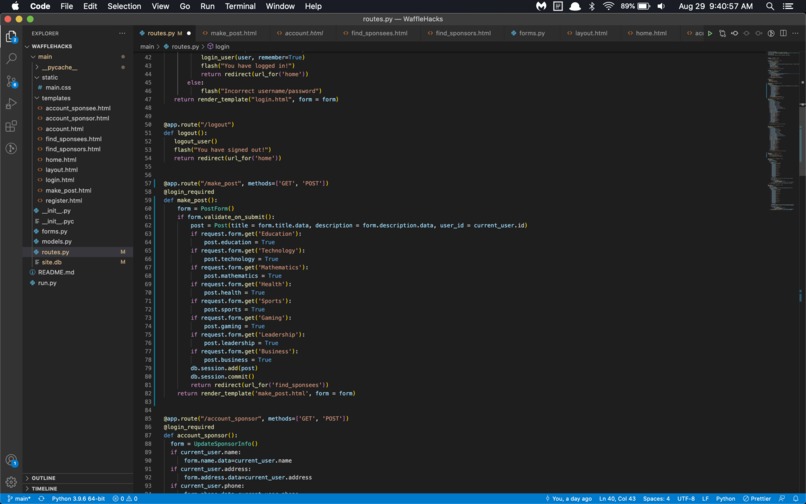
Task: Switch to the home.html tab
Action: 651,33
